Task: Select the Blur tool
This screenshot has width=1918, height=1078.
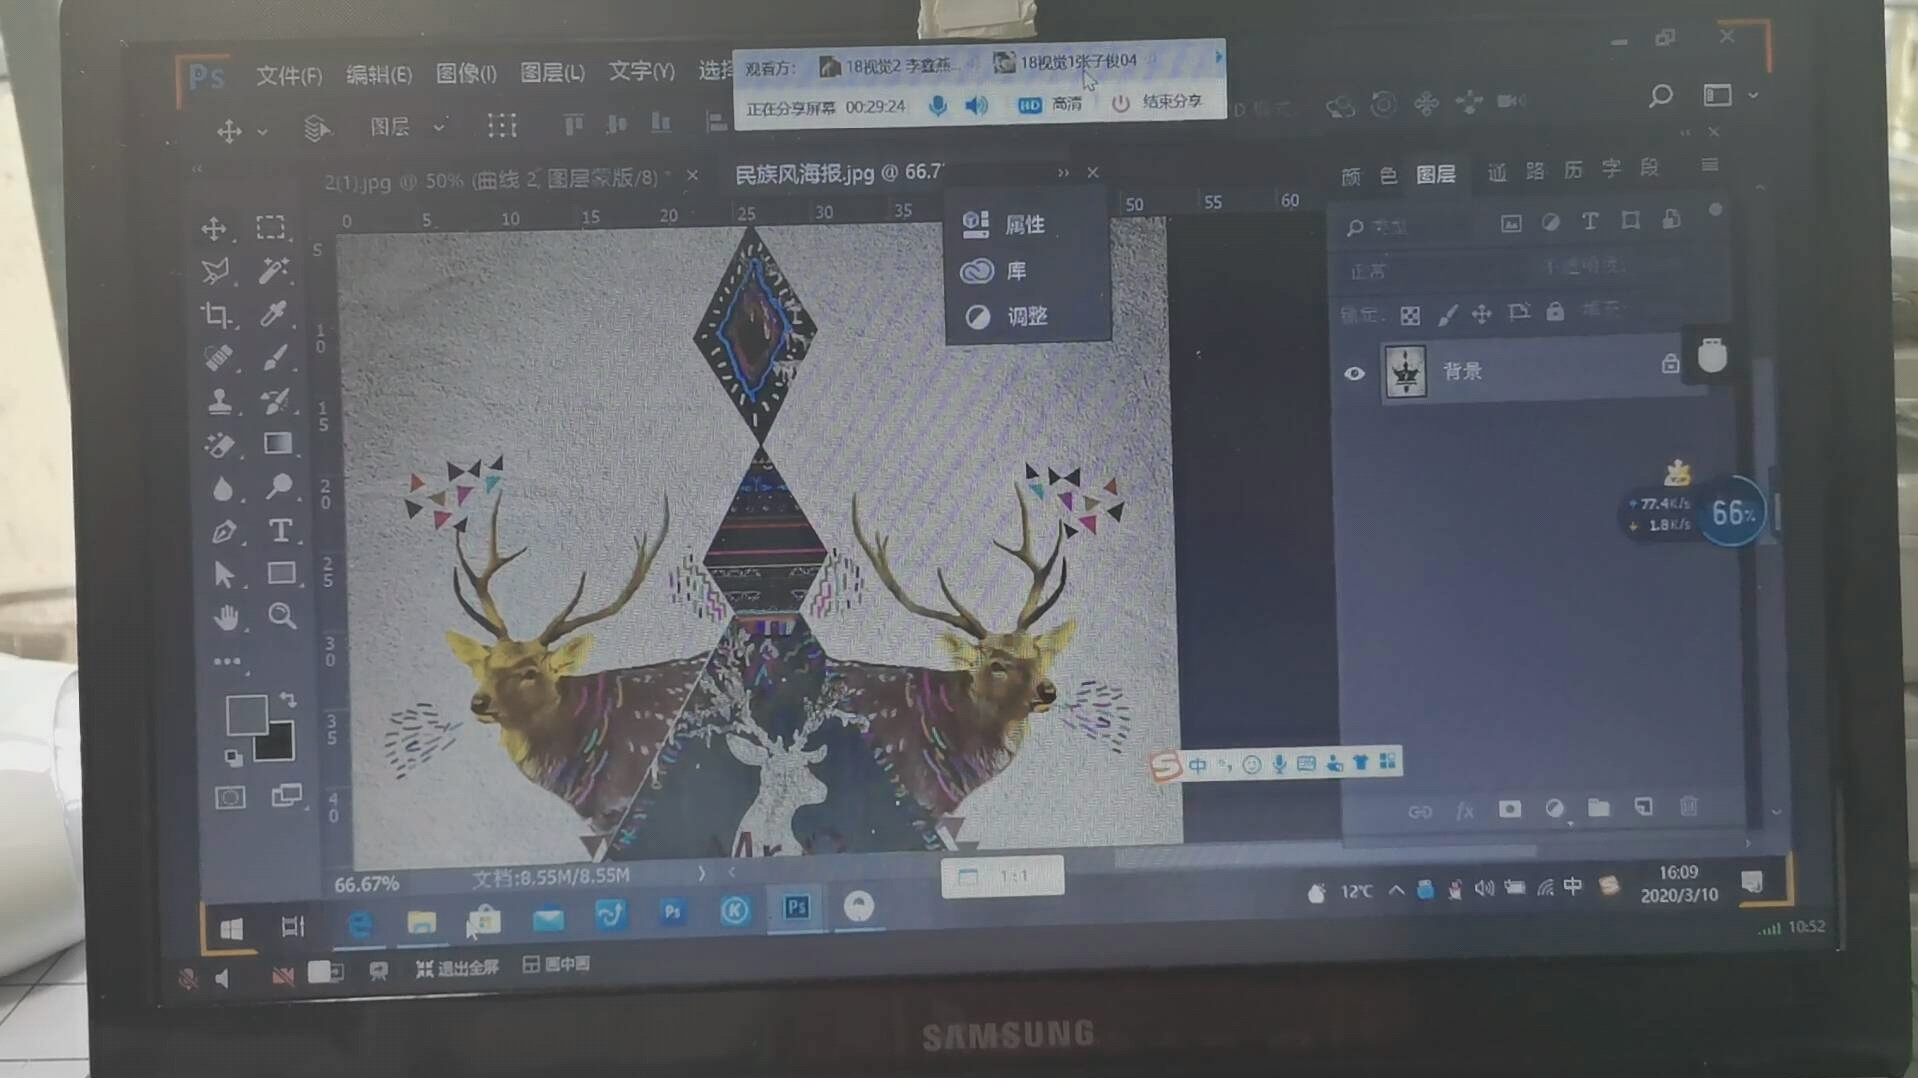Action: coord(222,488)
